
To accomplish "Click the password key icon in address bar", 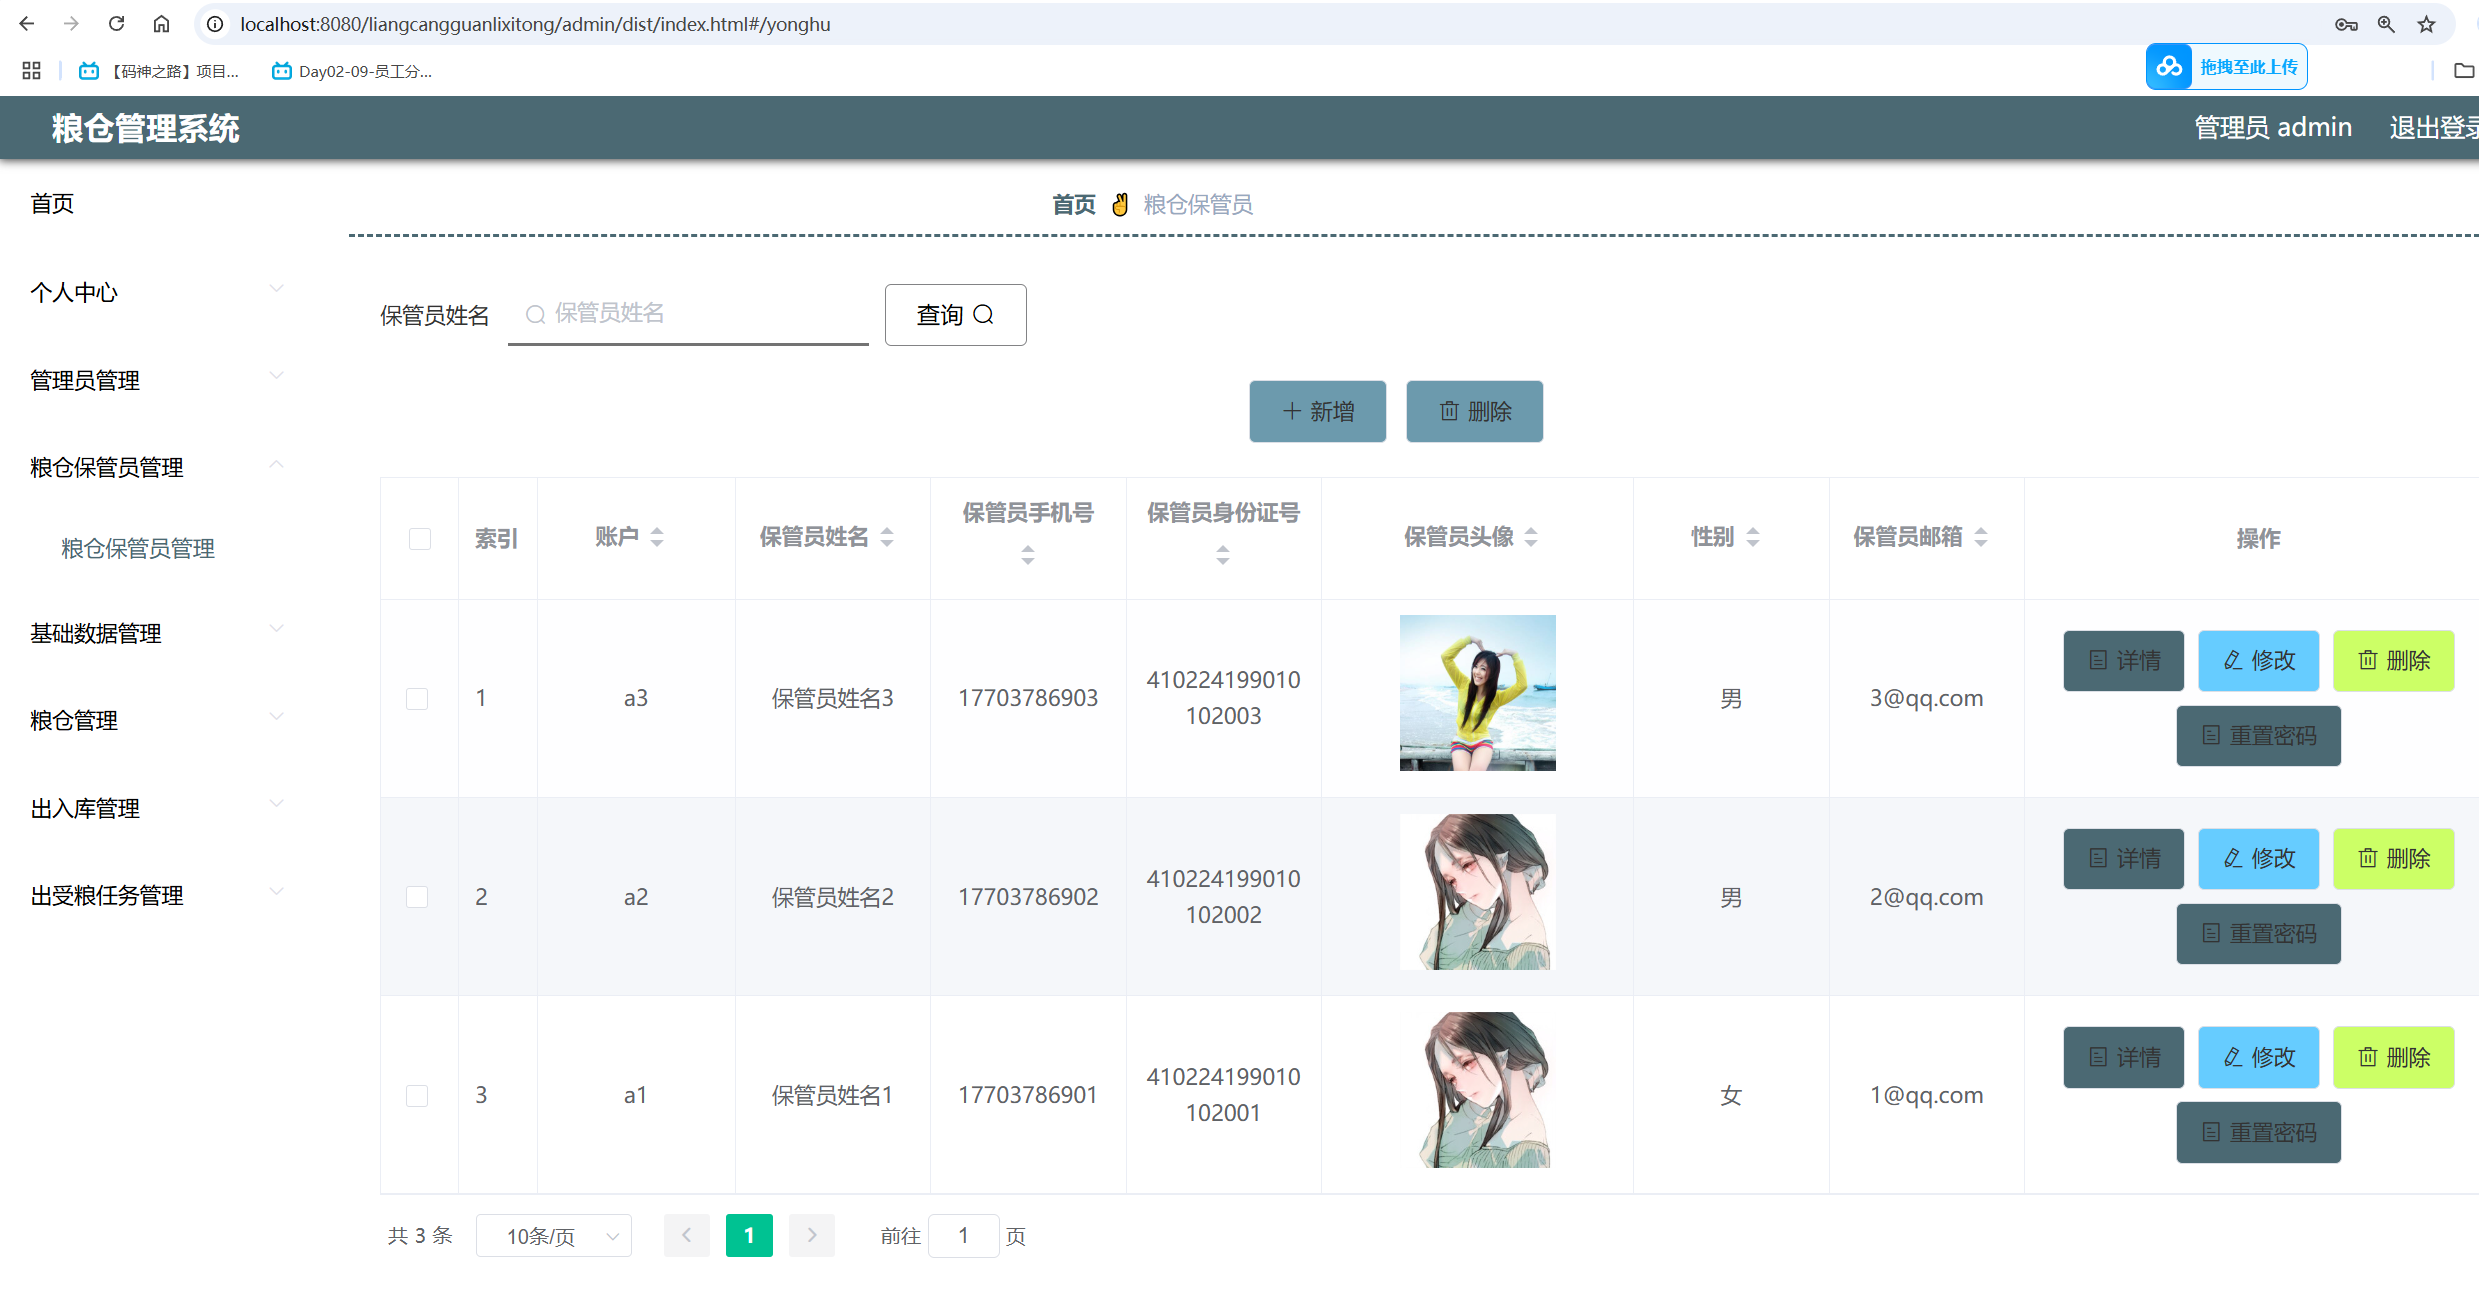I will pos(2346,24).
